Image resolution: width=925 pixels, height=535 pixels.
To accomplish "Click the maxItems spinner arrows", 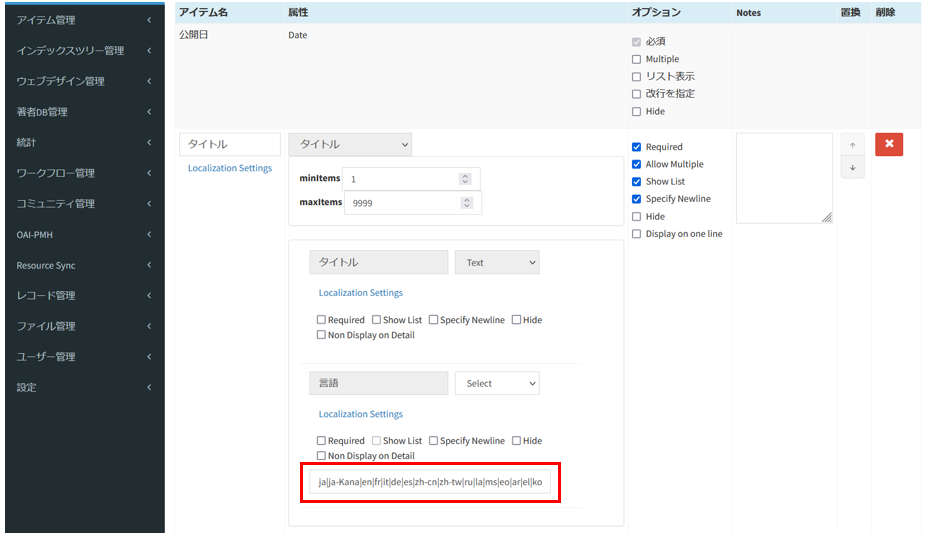I will (x=465, y=203).
